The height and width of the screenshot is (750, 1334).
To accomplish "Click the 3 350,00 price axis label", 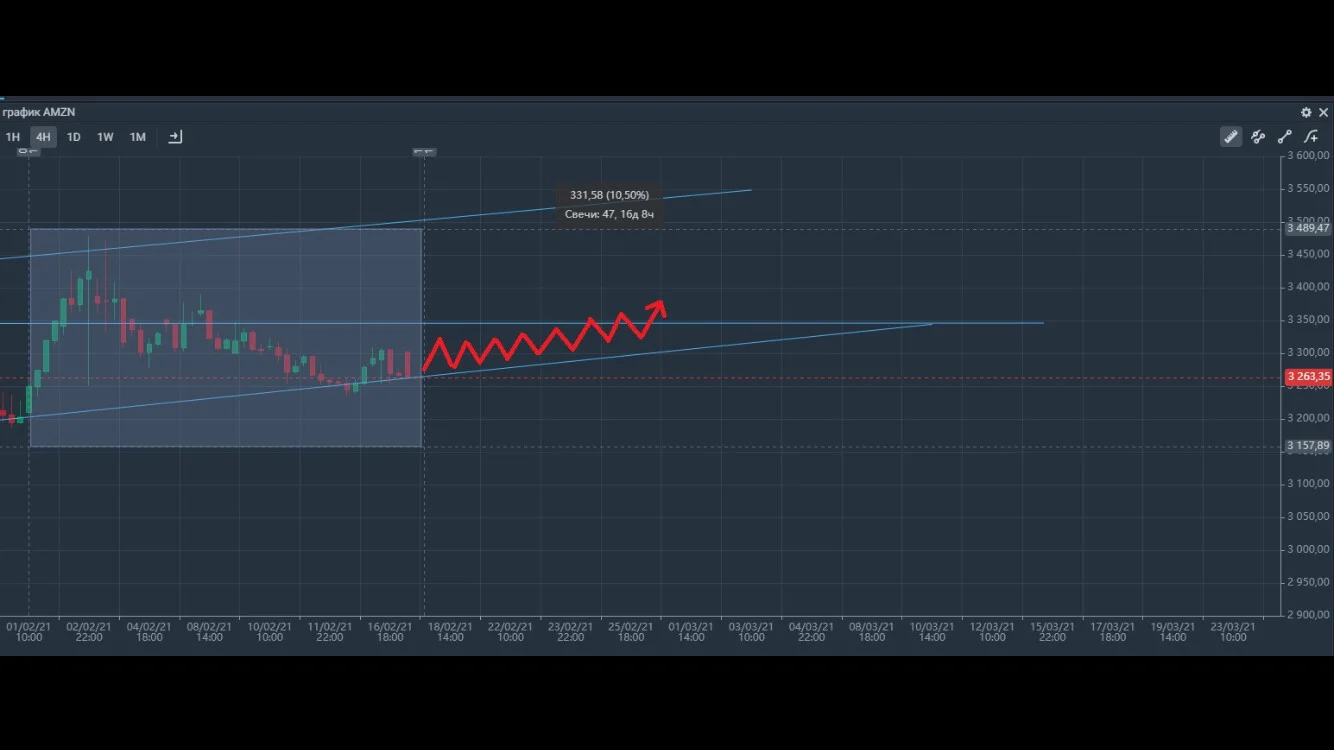I will pos(1308,320).
